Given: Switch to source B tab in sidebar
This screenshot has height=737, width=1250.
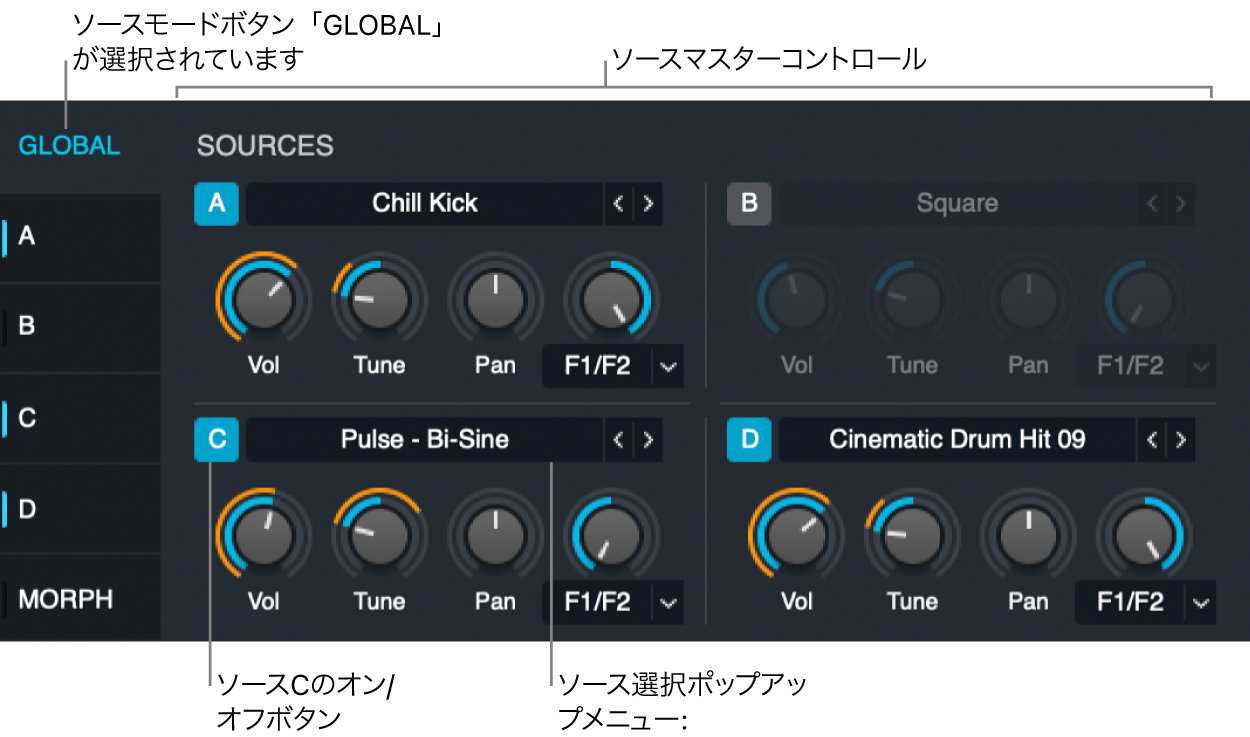Looking at the screenshot, I should click(x=80, y=327).
